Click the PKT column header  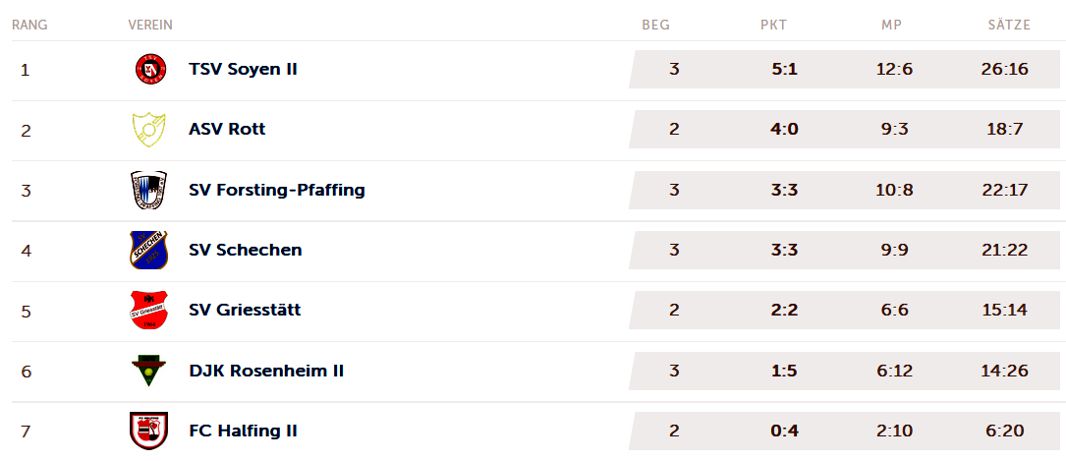point(774,25)
